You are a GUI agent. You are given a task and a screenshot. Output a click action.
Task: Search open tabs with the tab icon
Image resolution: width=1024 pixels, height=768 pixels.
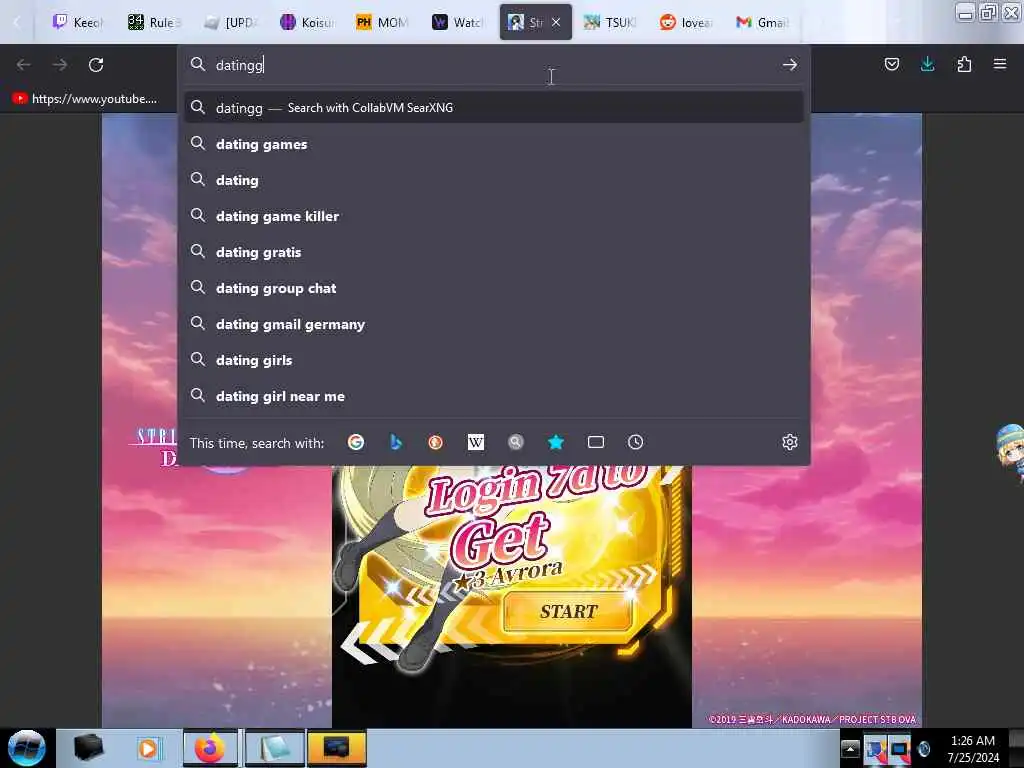tap(596, 442)
